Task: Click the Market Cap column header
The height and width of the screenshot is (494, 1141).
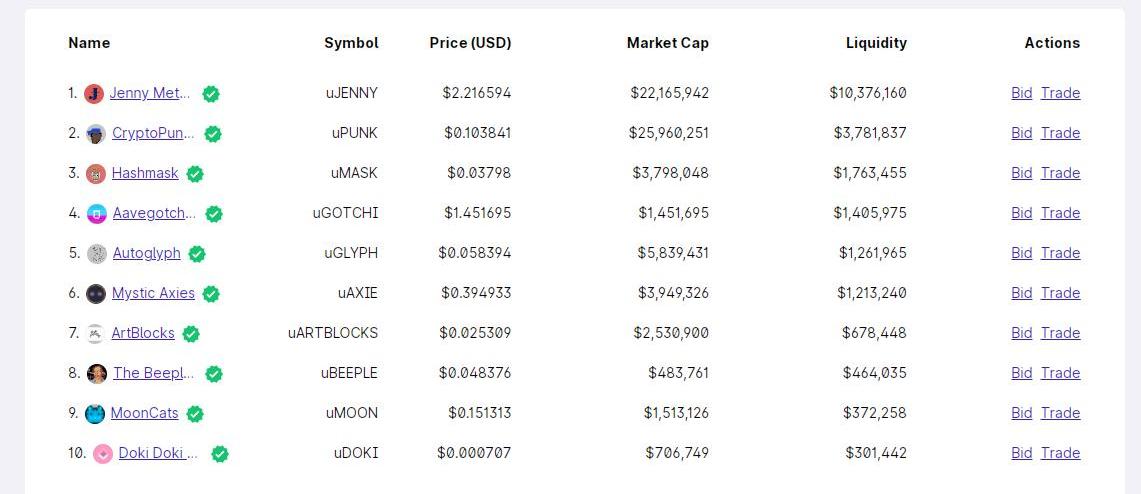Action: (668, 43)
